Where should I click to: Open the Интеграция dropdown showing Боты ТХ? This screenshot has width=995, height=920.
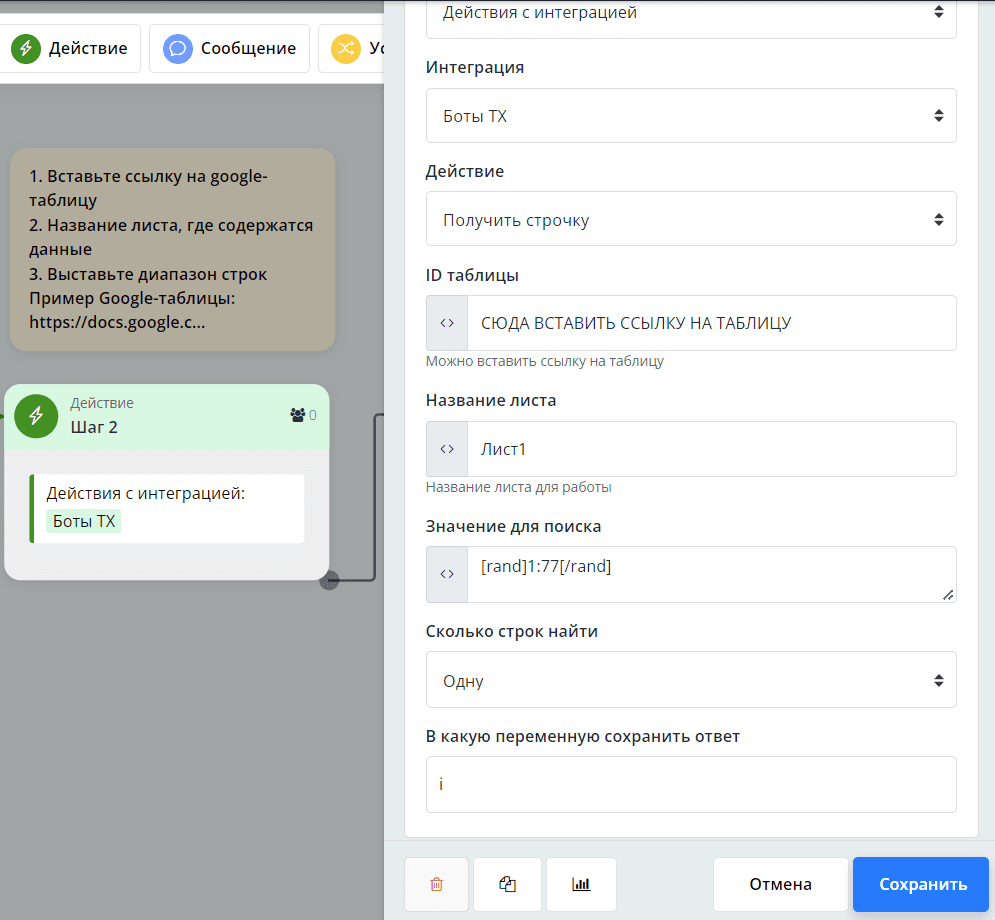(691, 116)
